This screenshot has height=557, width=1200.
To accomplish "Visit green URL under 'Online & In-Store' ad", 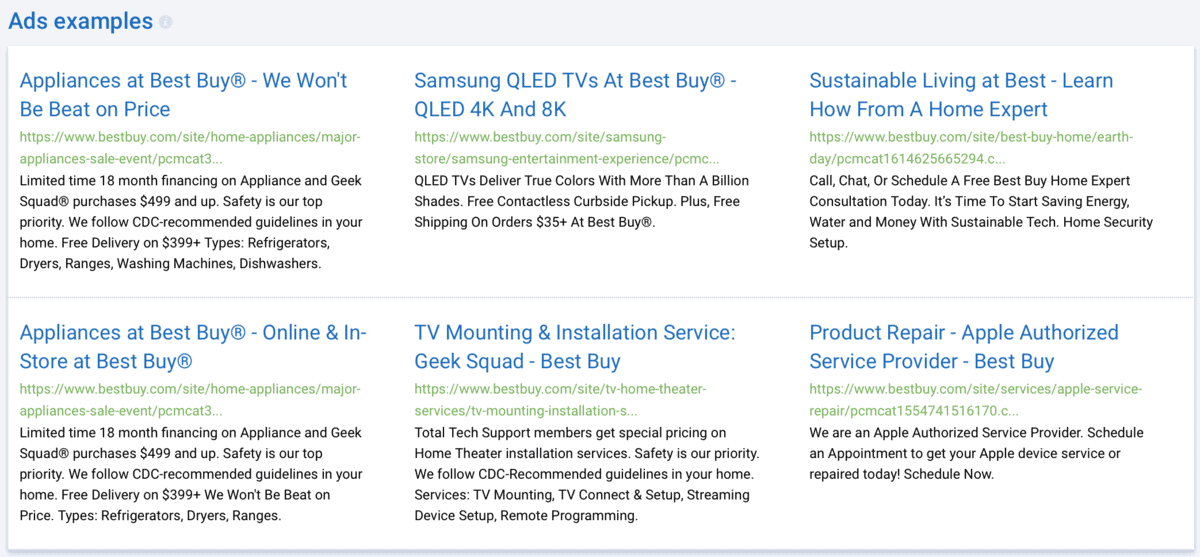I will point(190,400).
